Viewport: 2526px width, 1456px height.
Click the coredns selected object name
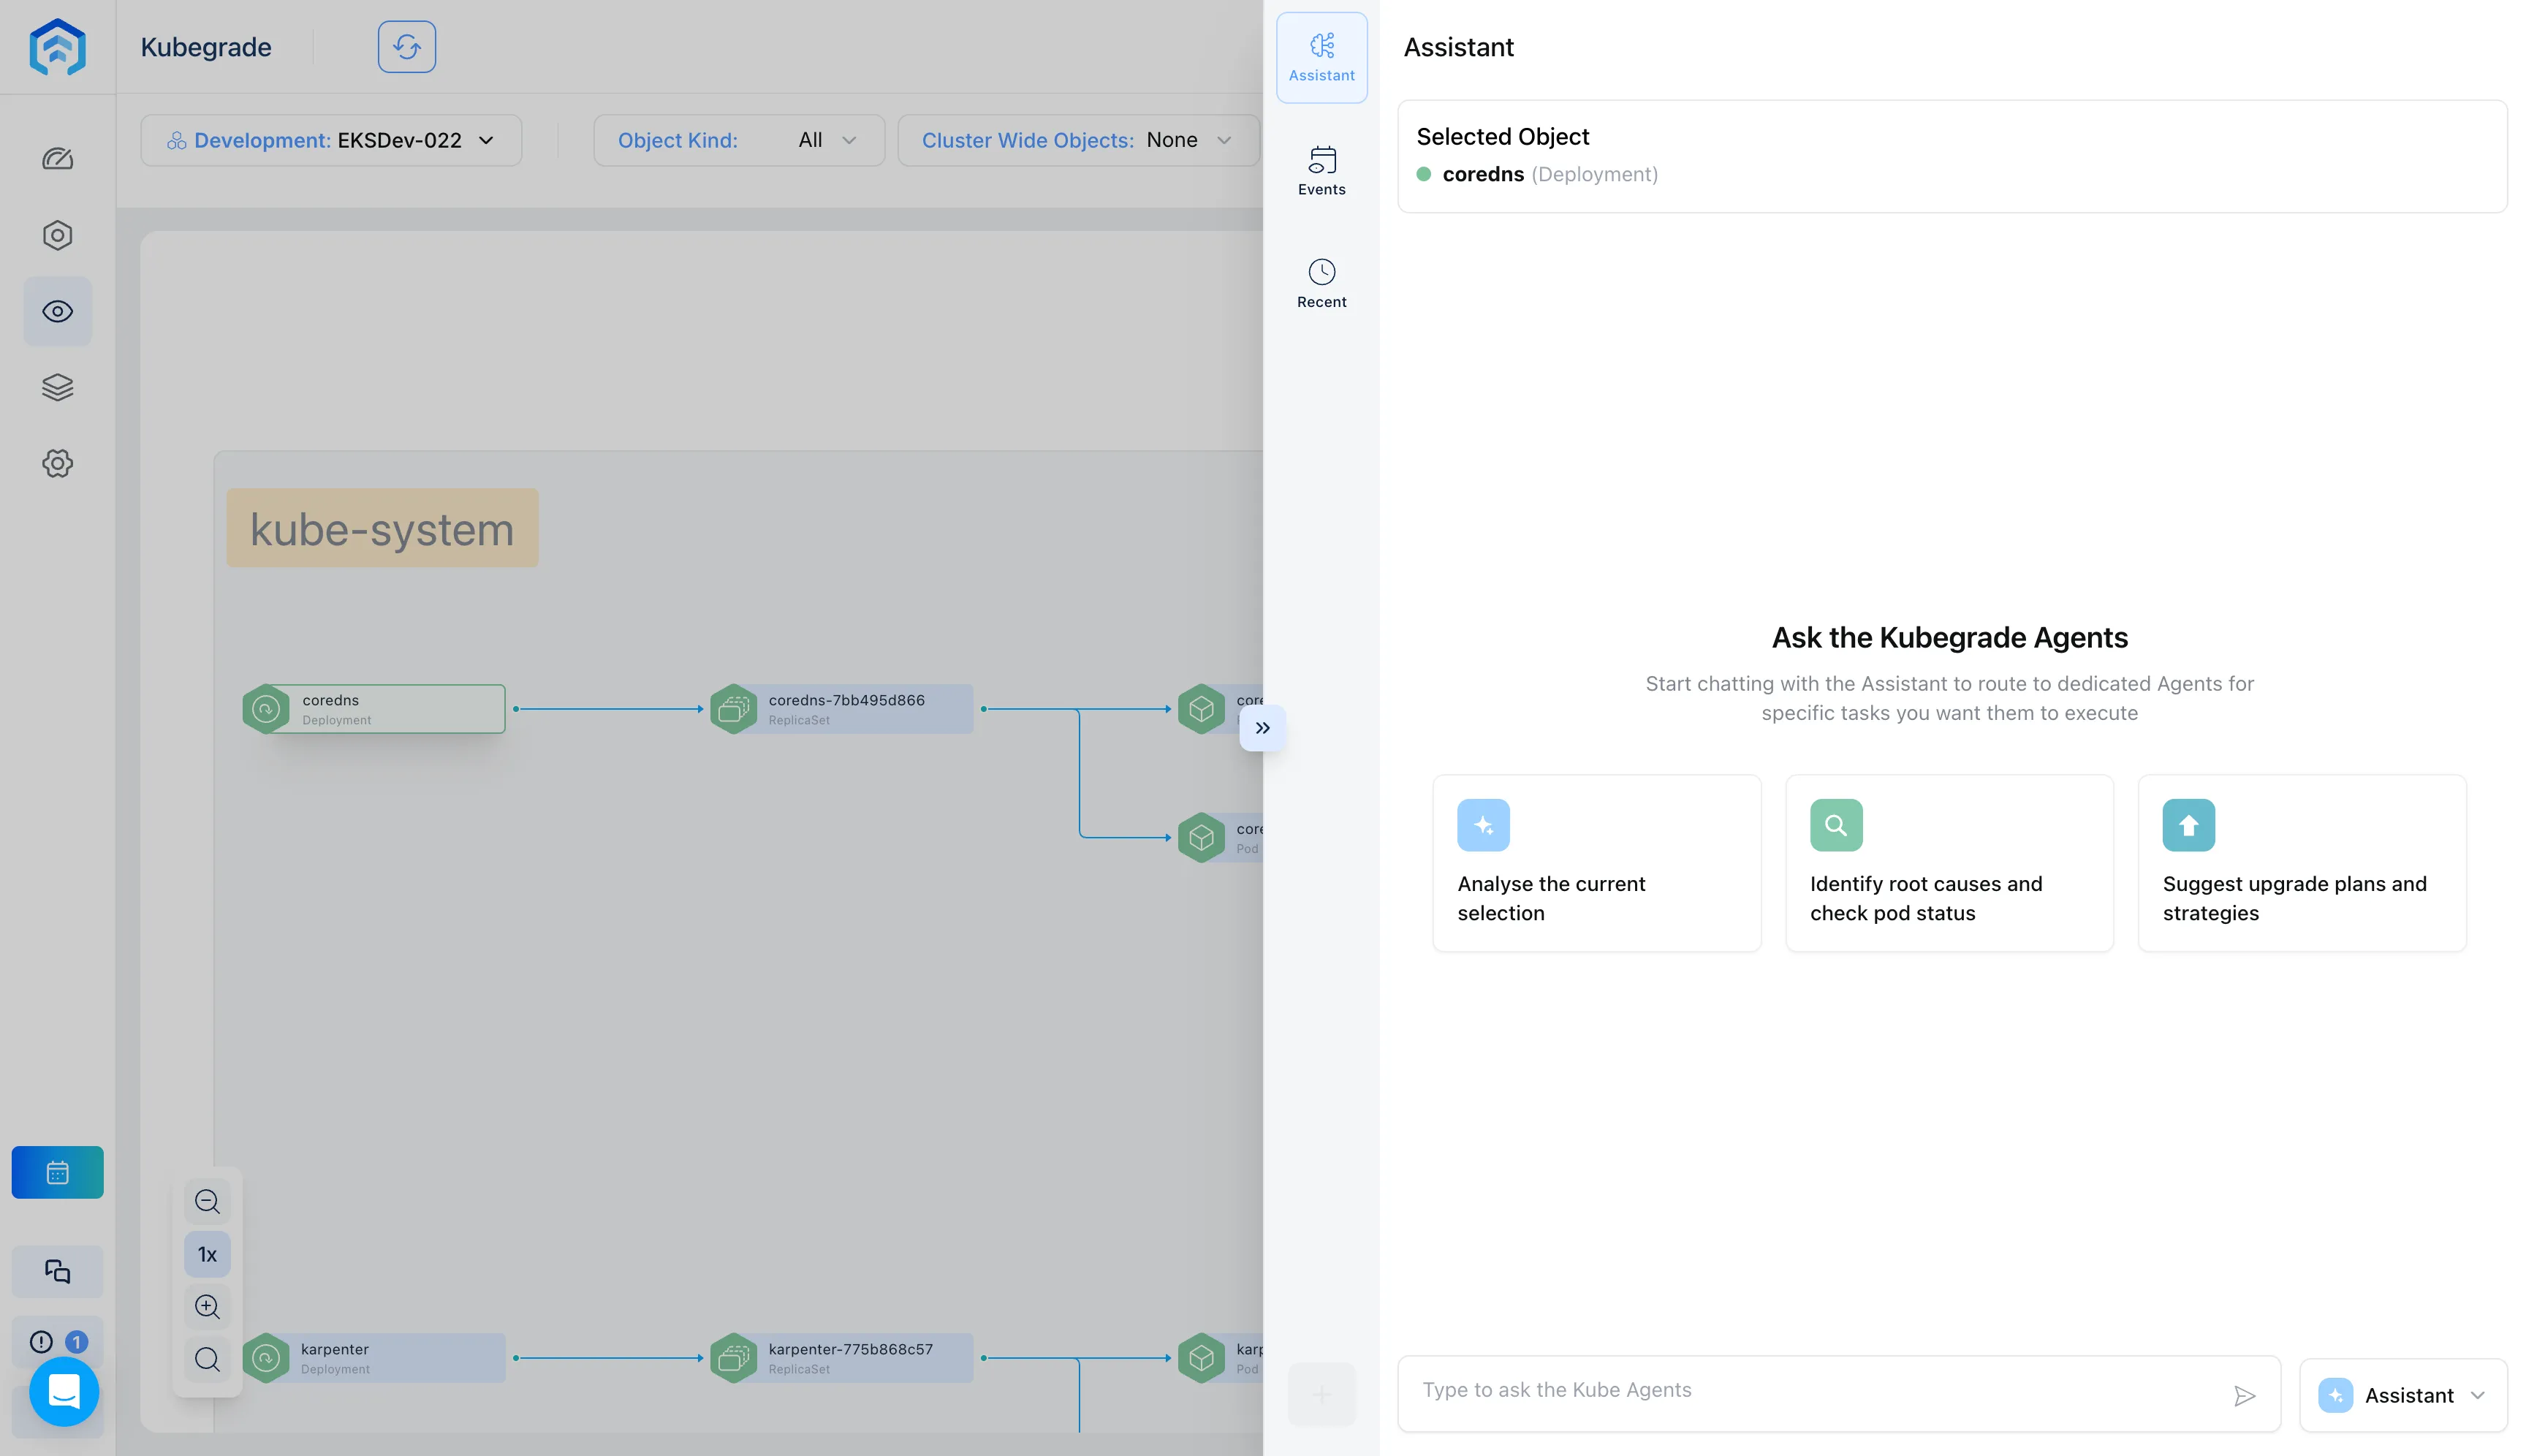[1483, 174]
